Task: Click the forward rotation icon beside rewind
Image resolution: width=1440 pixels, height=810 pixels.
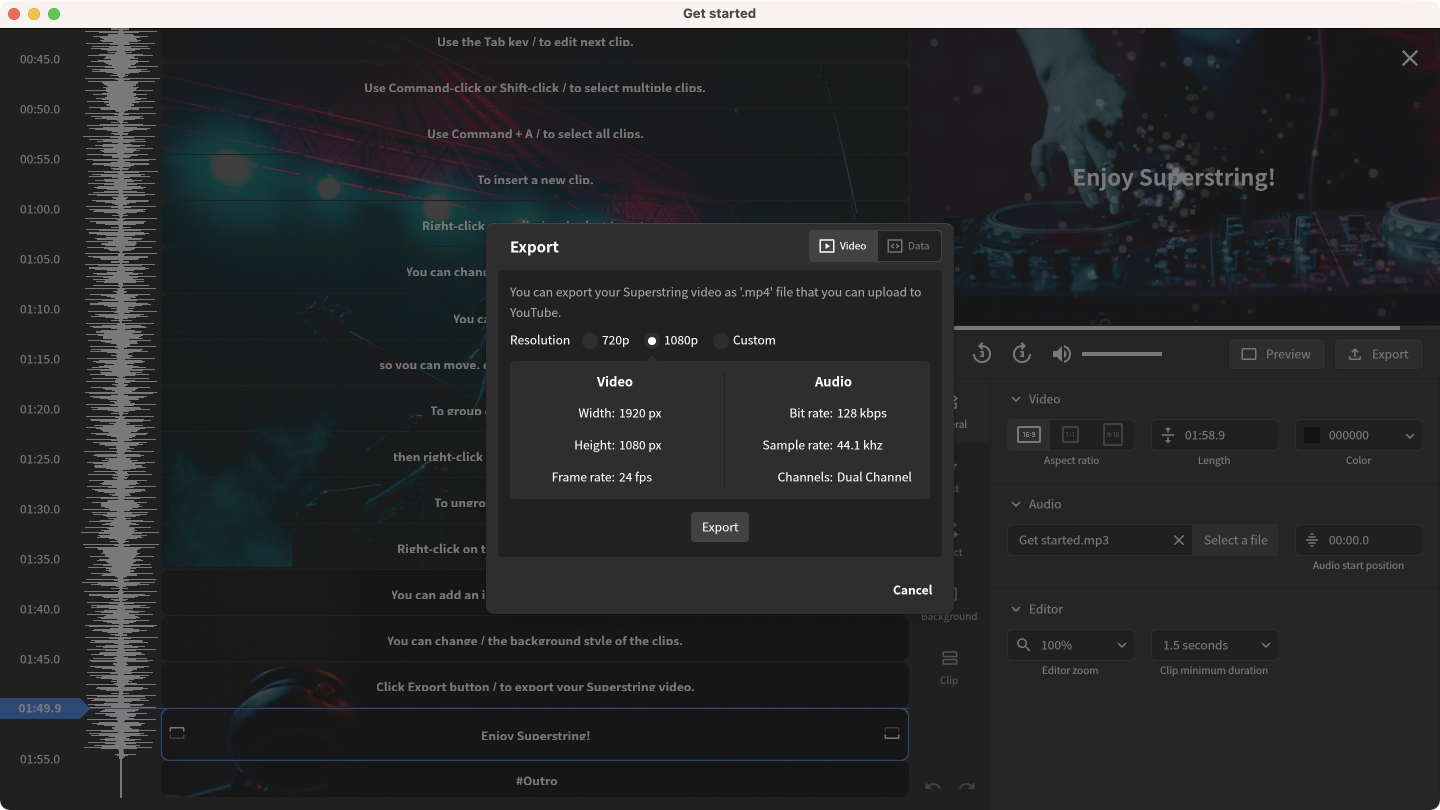Action: (x=1021, y=353)
